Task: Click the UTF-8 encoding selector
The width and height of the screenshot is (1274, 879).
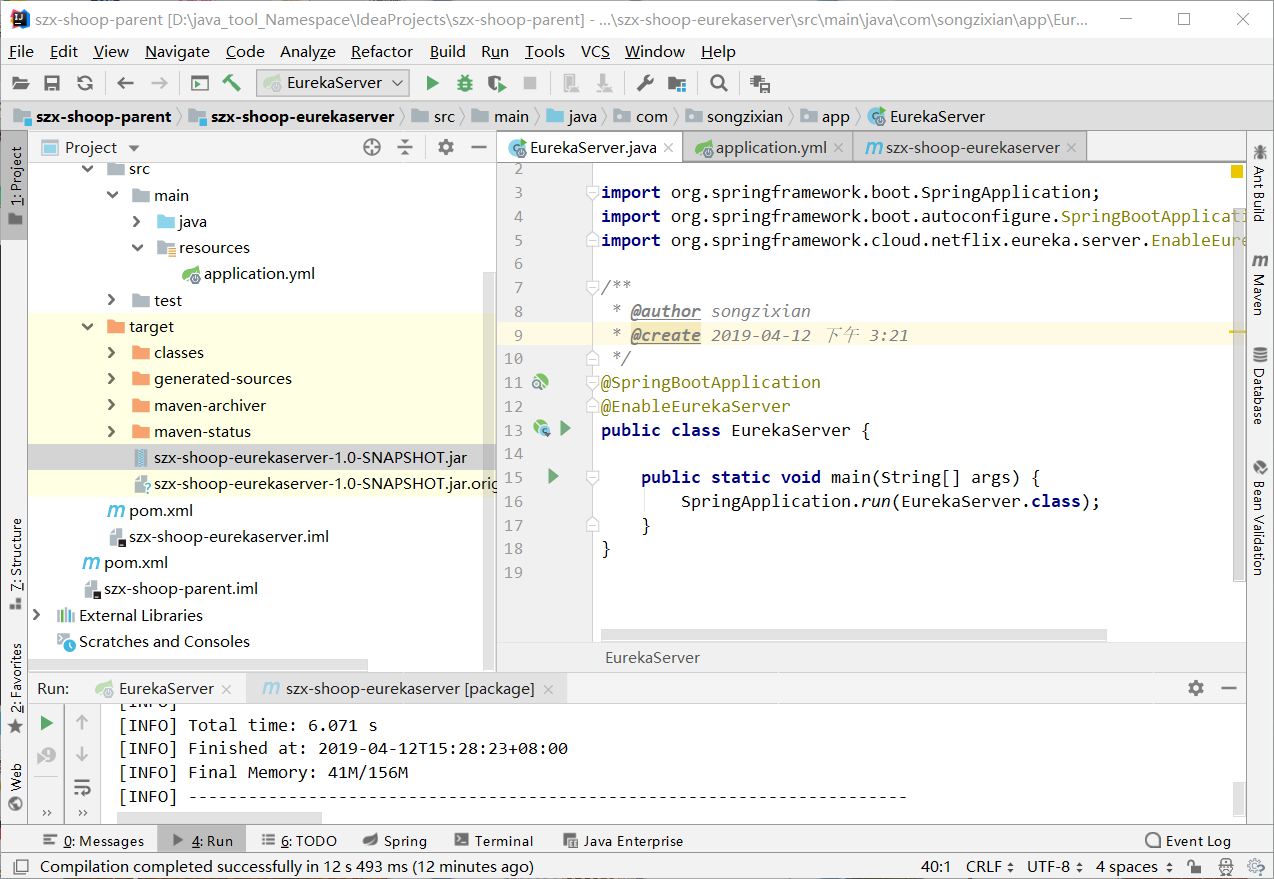Action: pos(1054,867)
